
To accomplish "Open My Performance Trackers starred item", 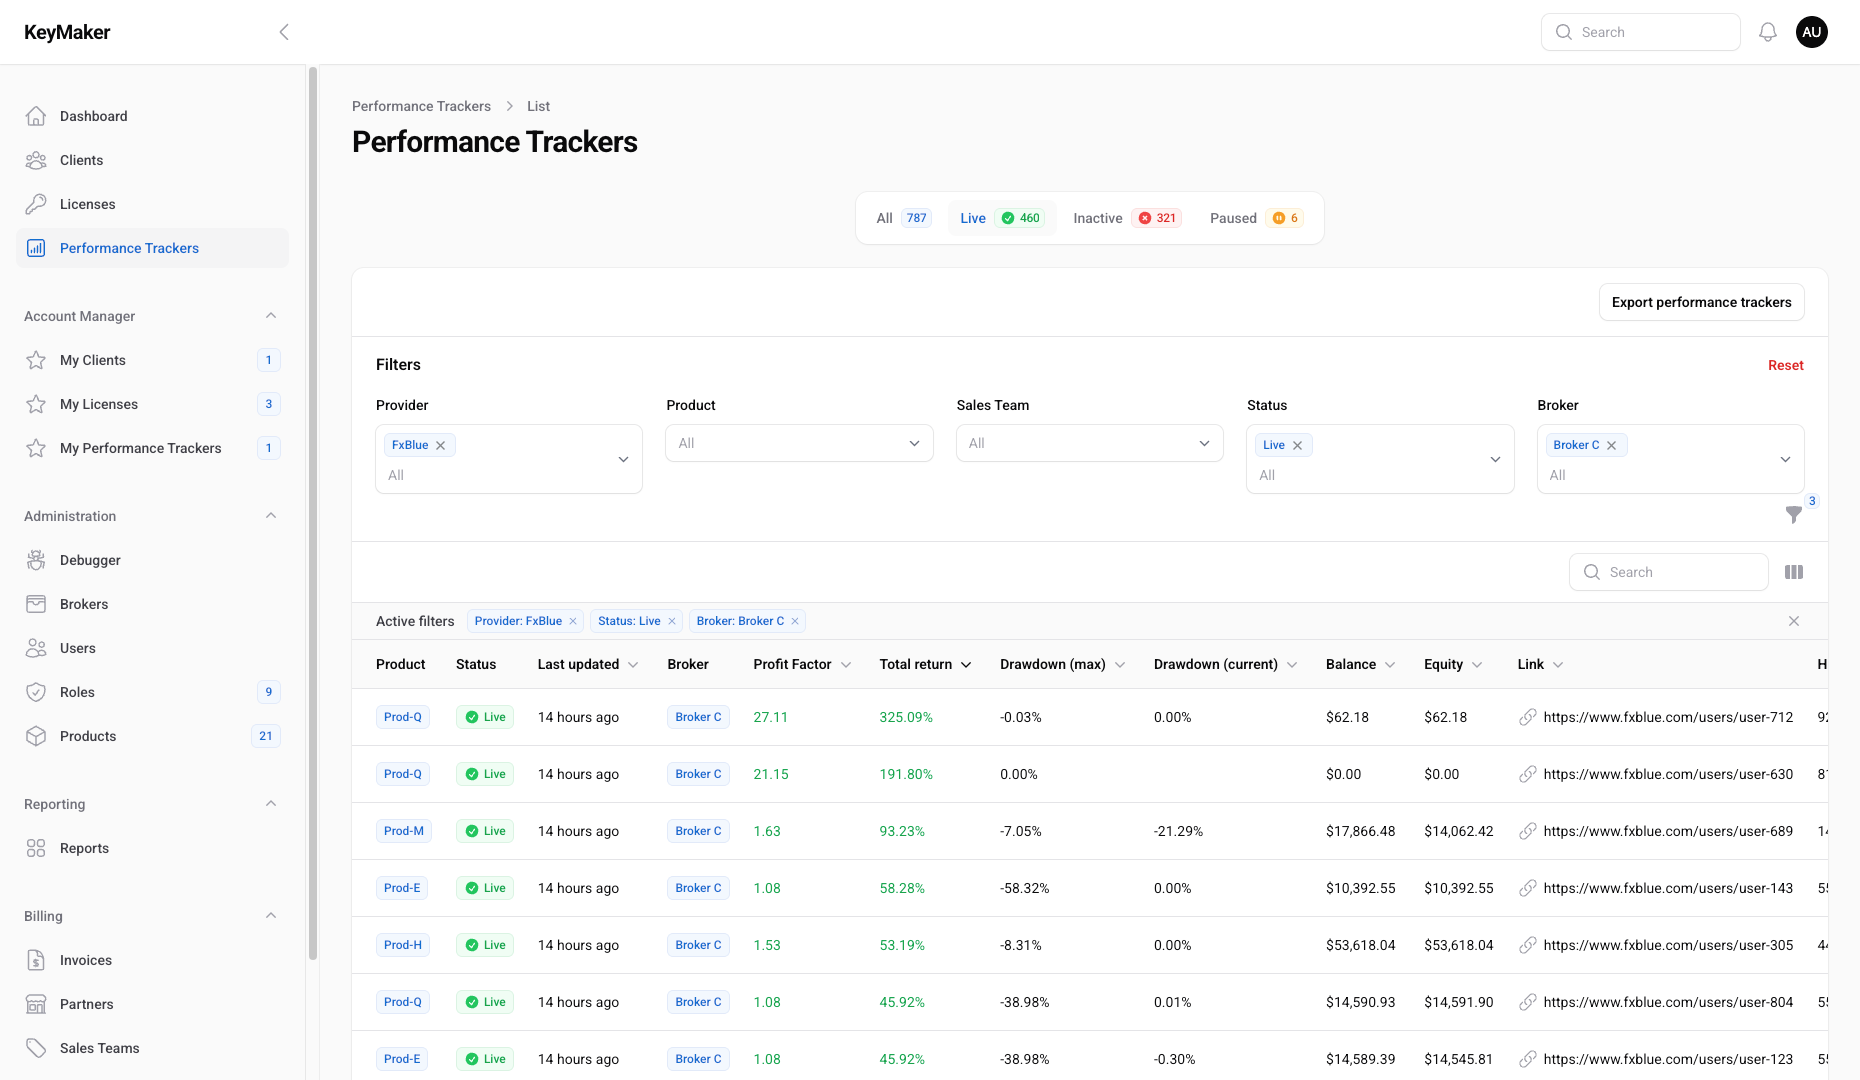I will tap(152, 448).
